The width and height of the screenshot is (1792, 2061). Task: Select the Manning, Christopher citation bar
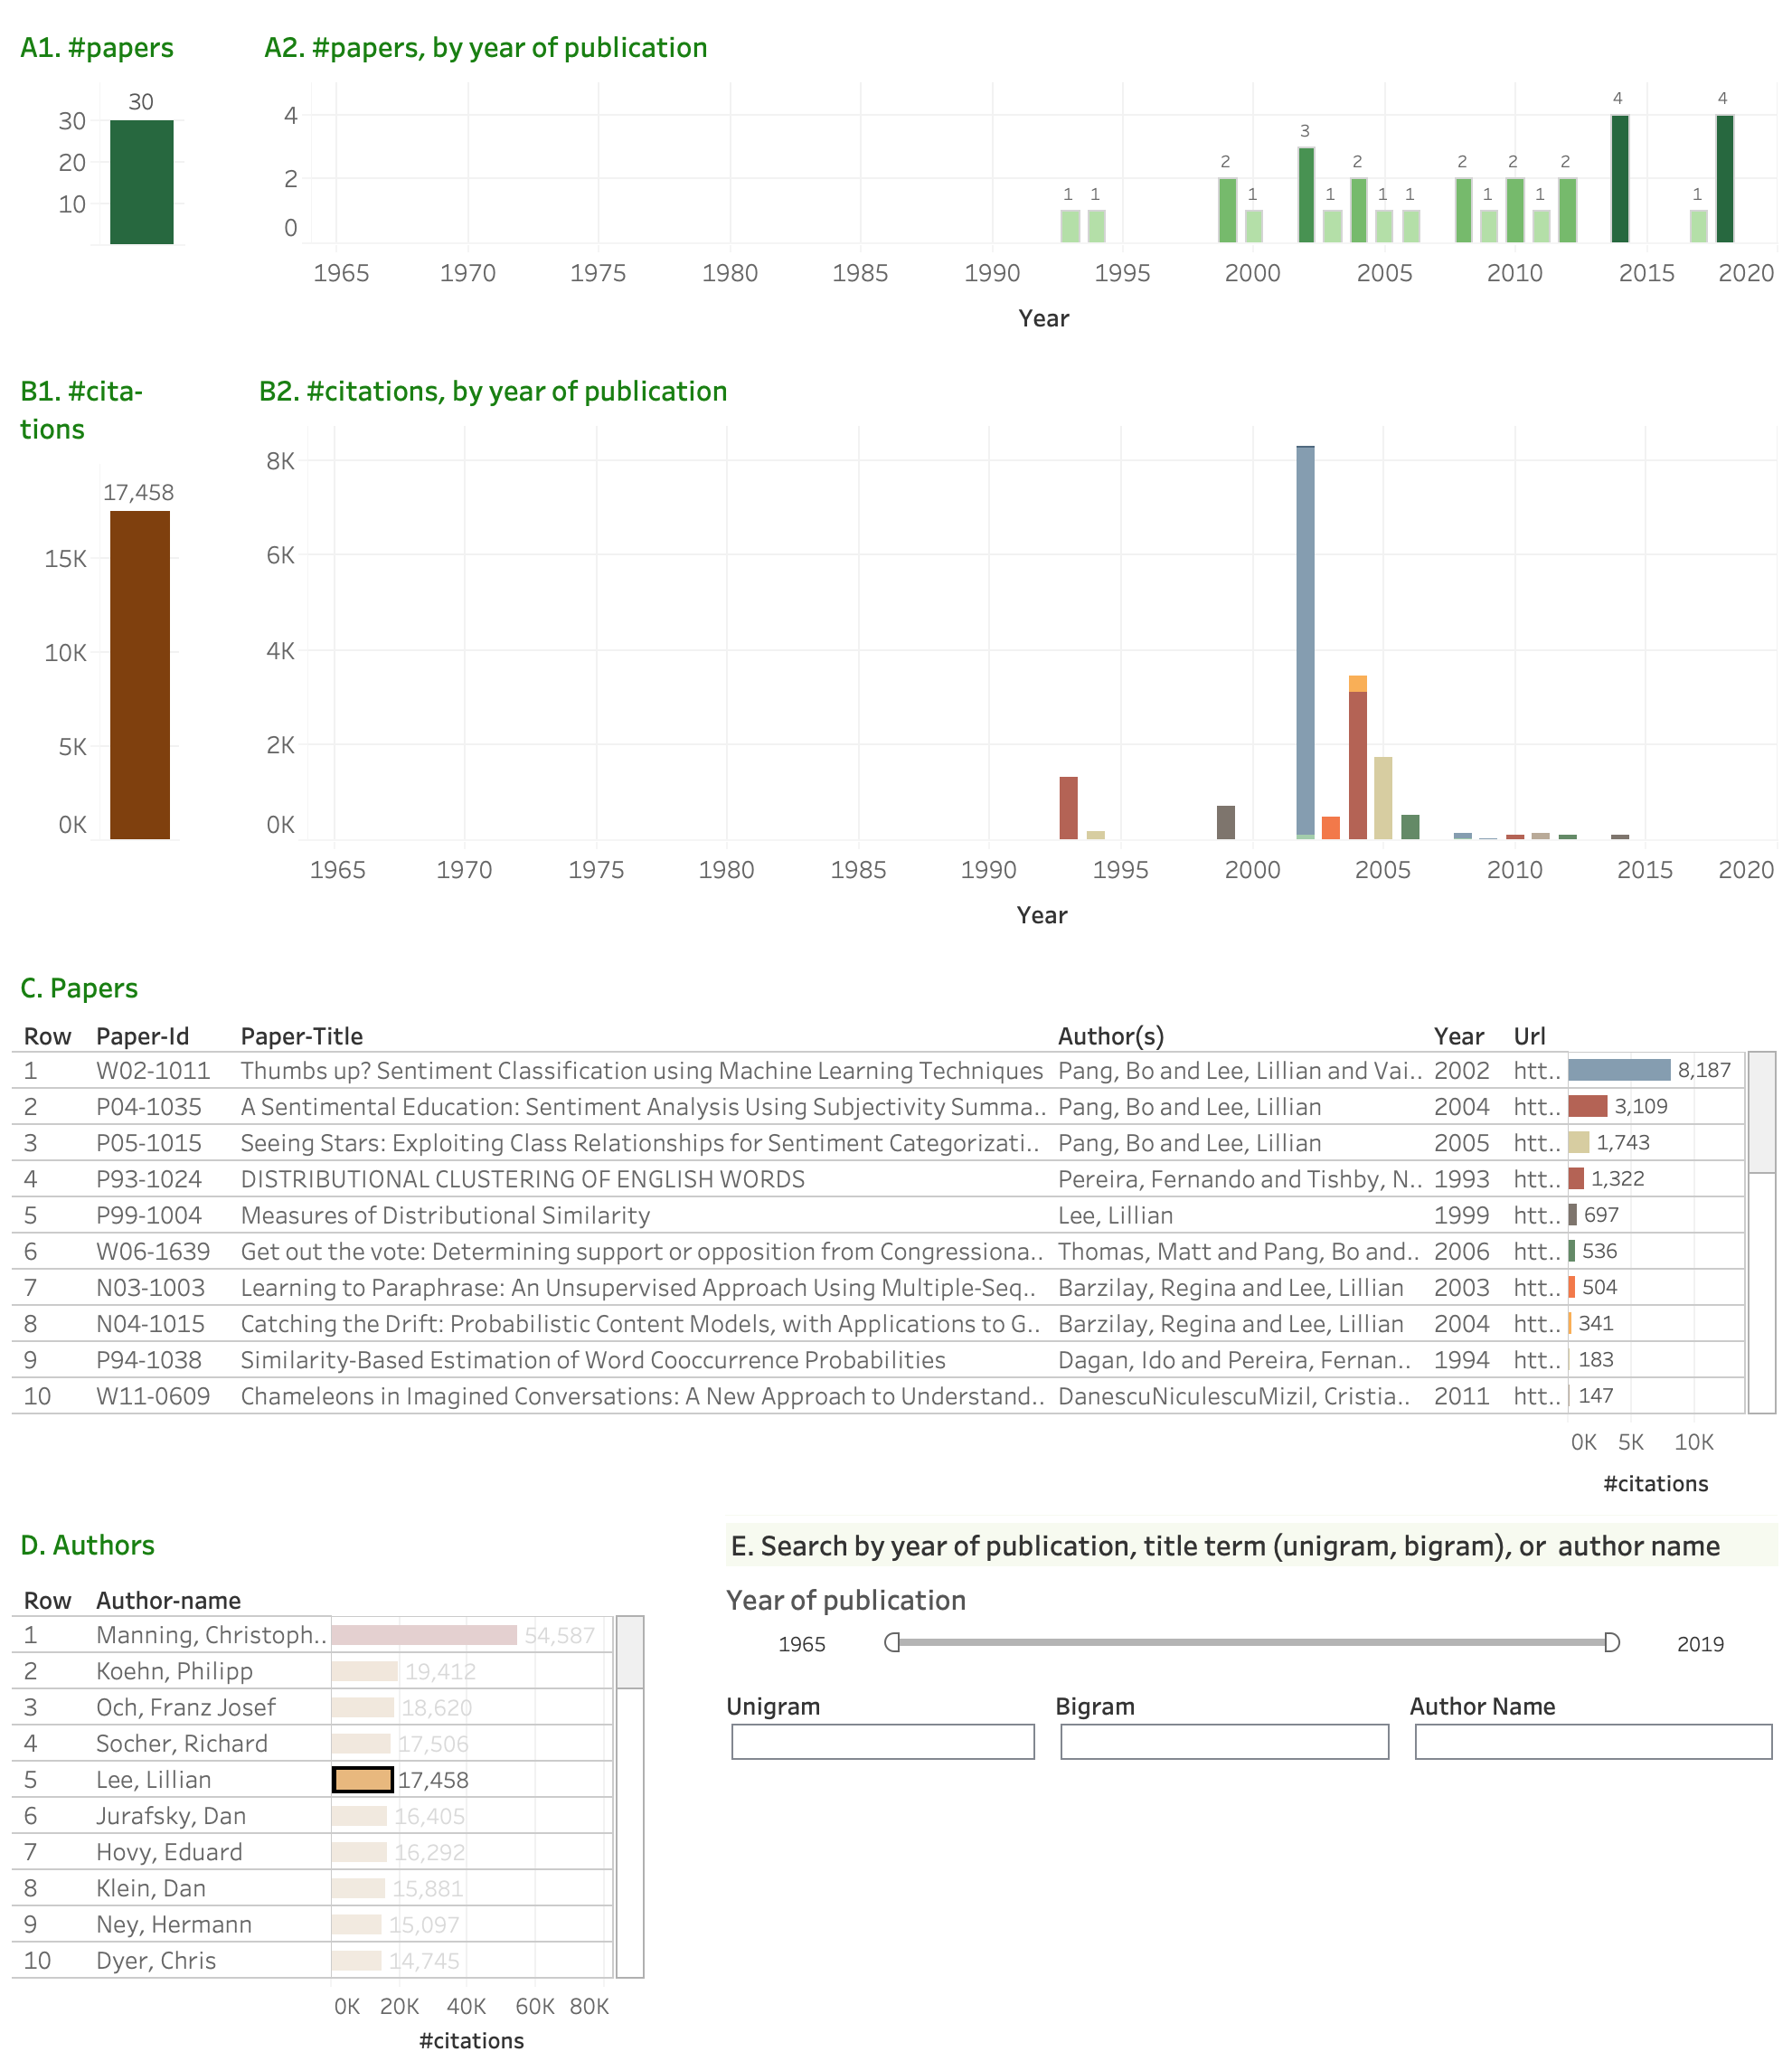[424, 1635]
